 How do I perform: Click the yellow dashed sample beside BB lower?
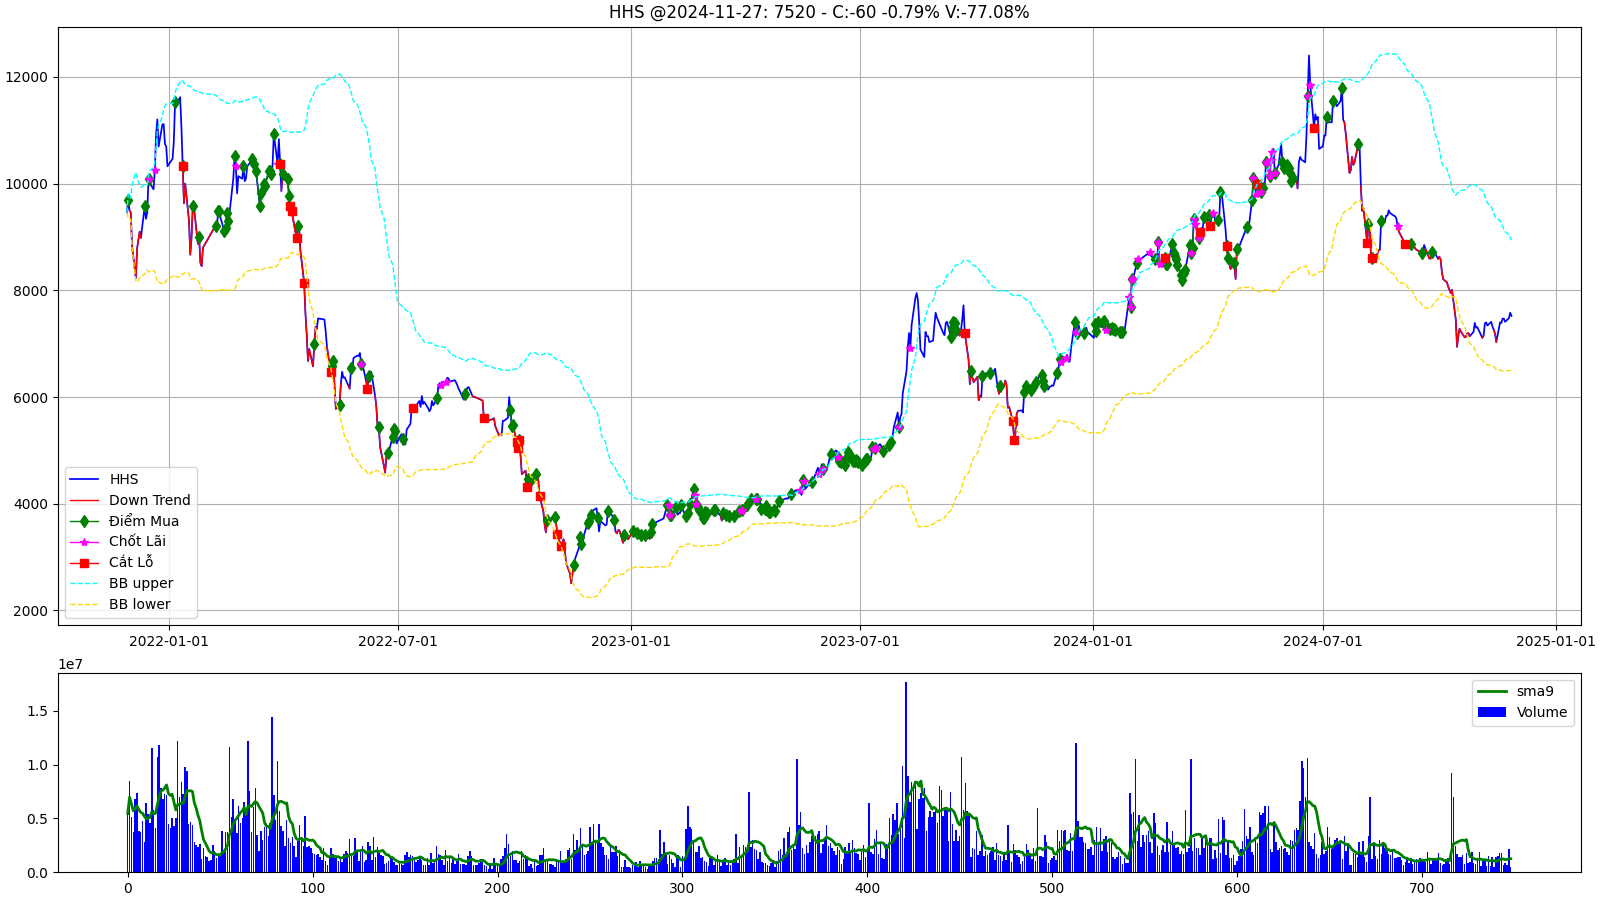point(85,604)
